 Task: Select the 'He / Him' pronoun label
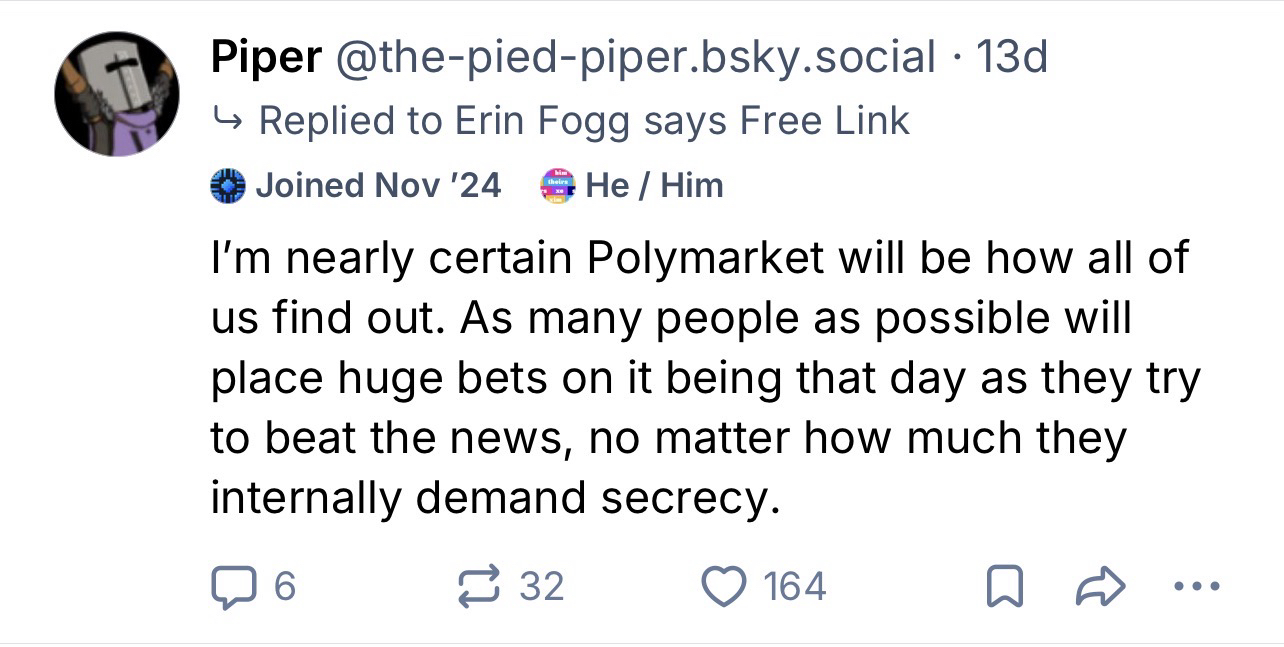coord(653,186)
